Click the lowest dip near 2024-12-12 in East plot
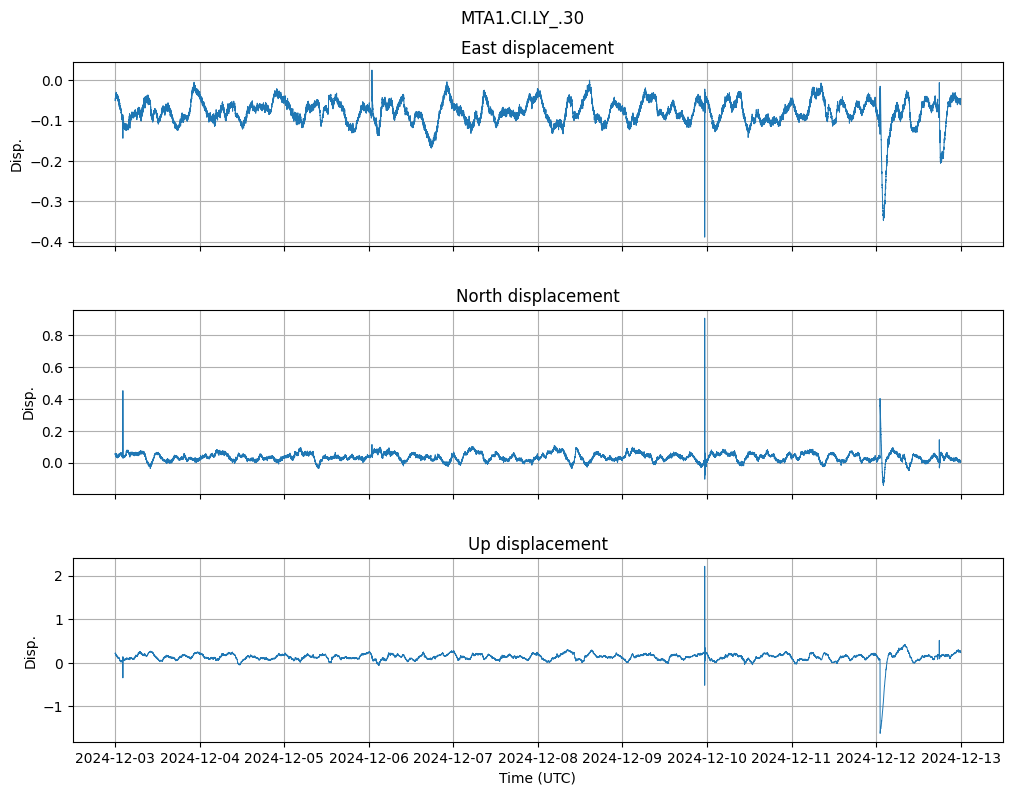 point(883,219)
